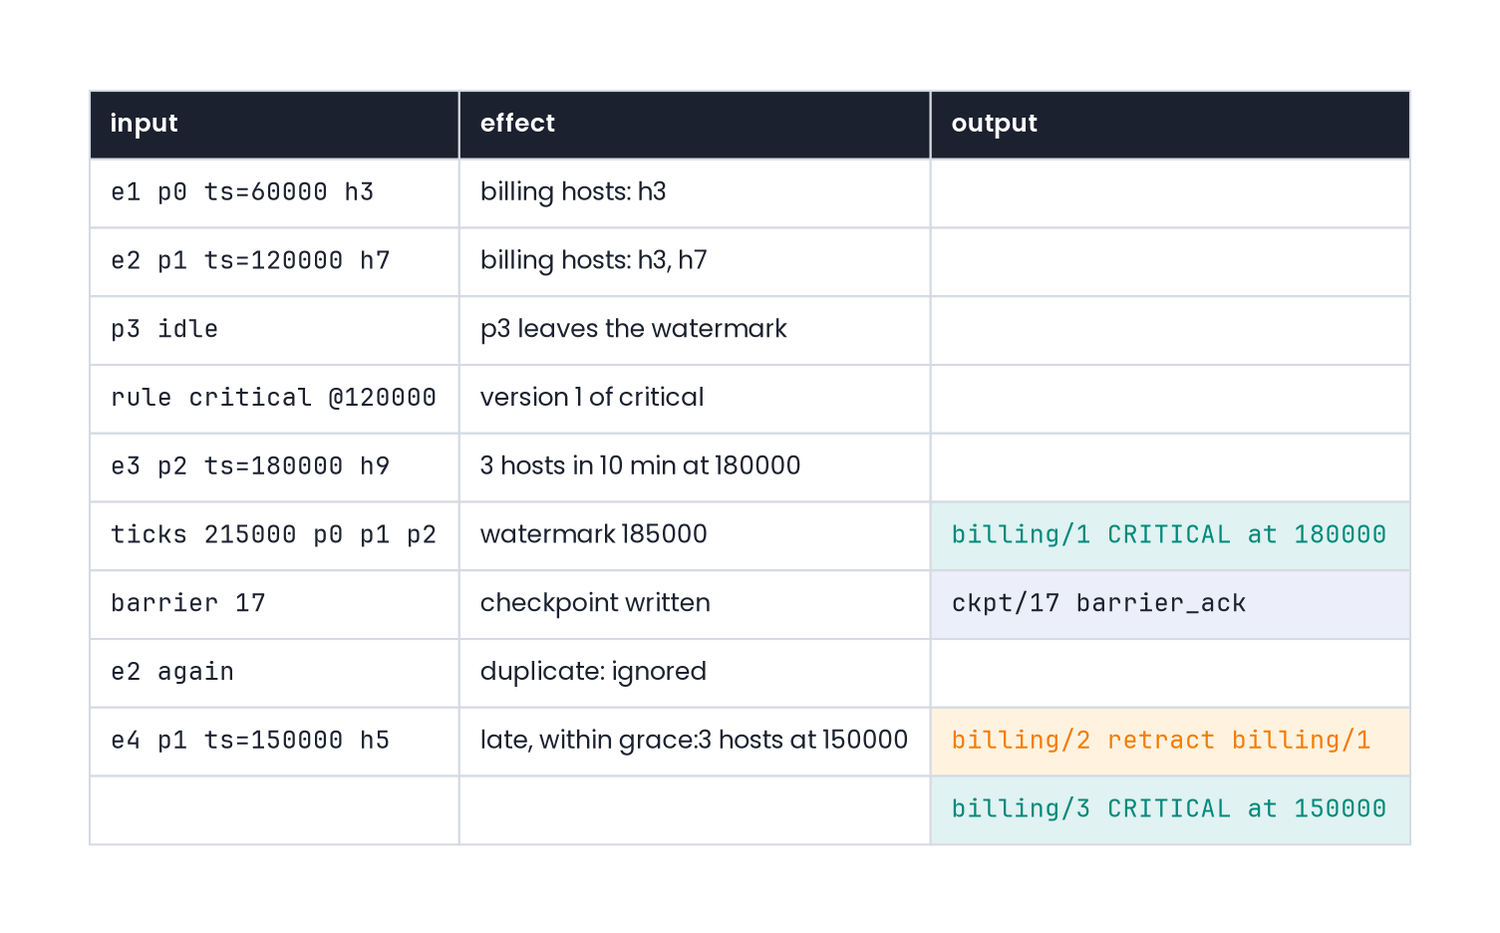Select the 'duplicate: ignored' effect
Image resolution: width=1500 pixels, height=933 pixels.
(695, 673)
